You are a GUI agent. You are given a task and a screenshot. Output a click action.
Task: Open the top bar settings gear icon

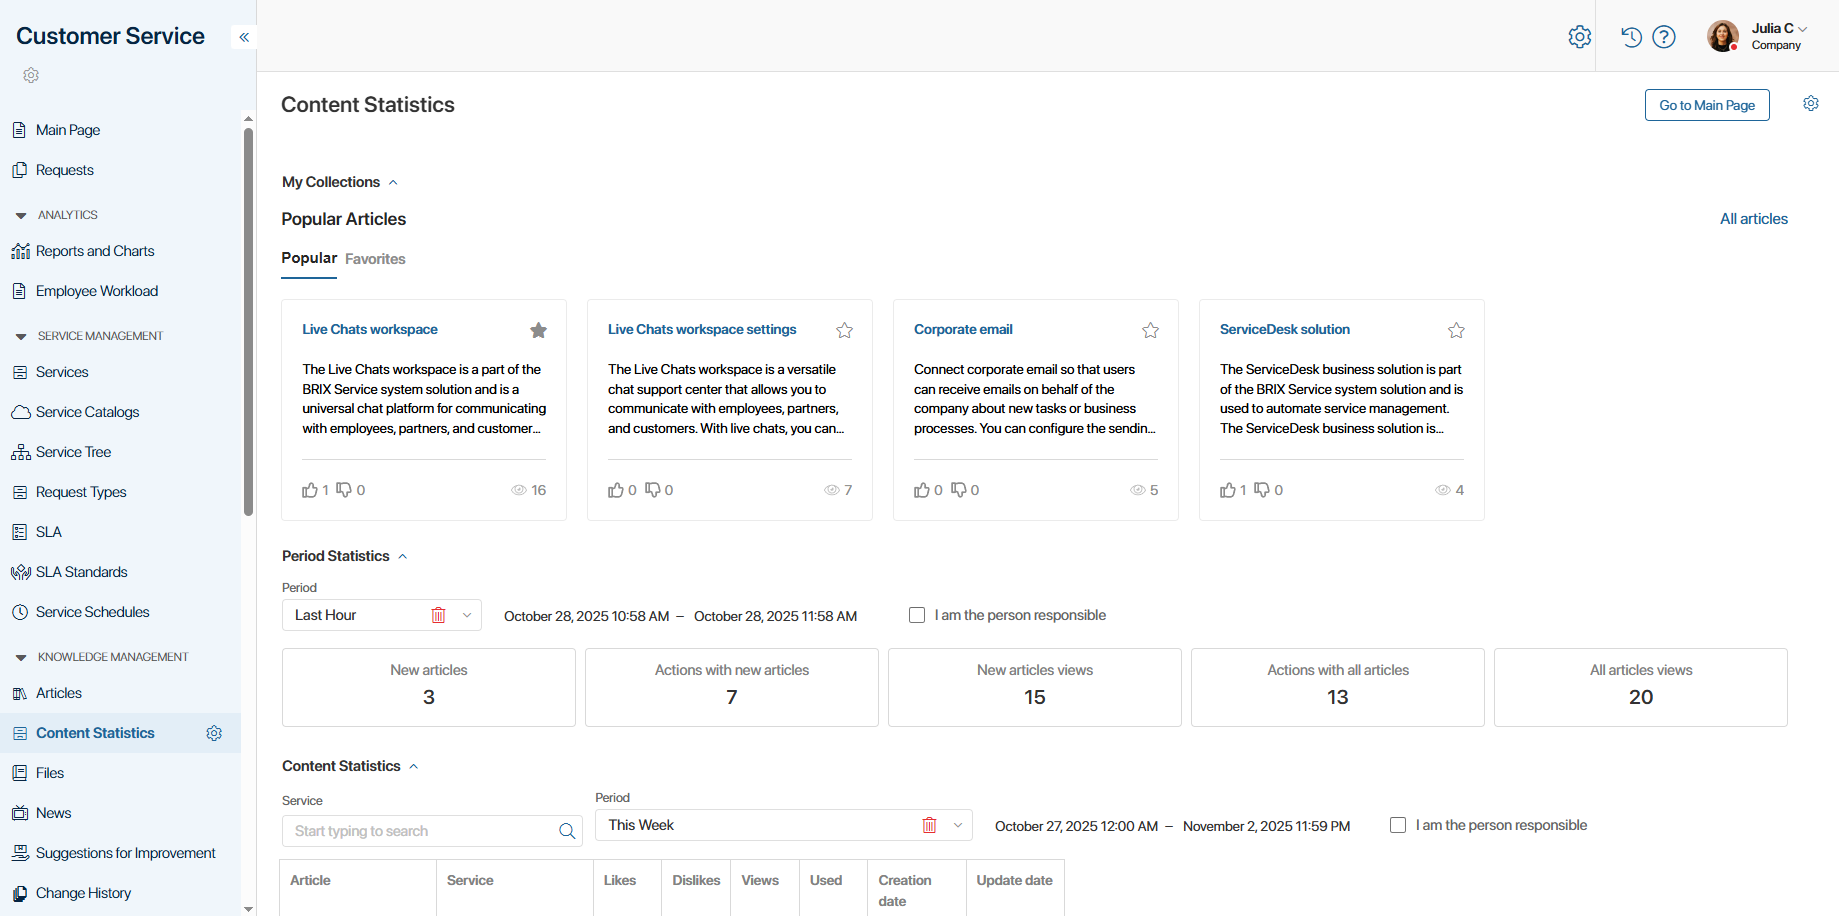tap(1579, 37)
